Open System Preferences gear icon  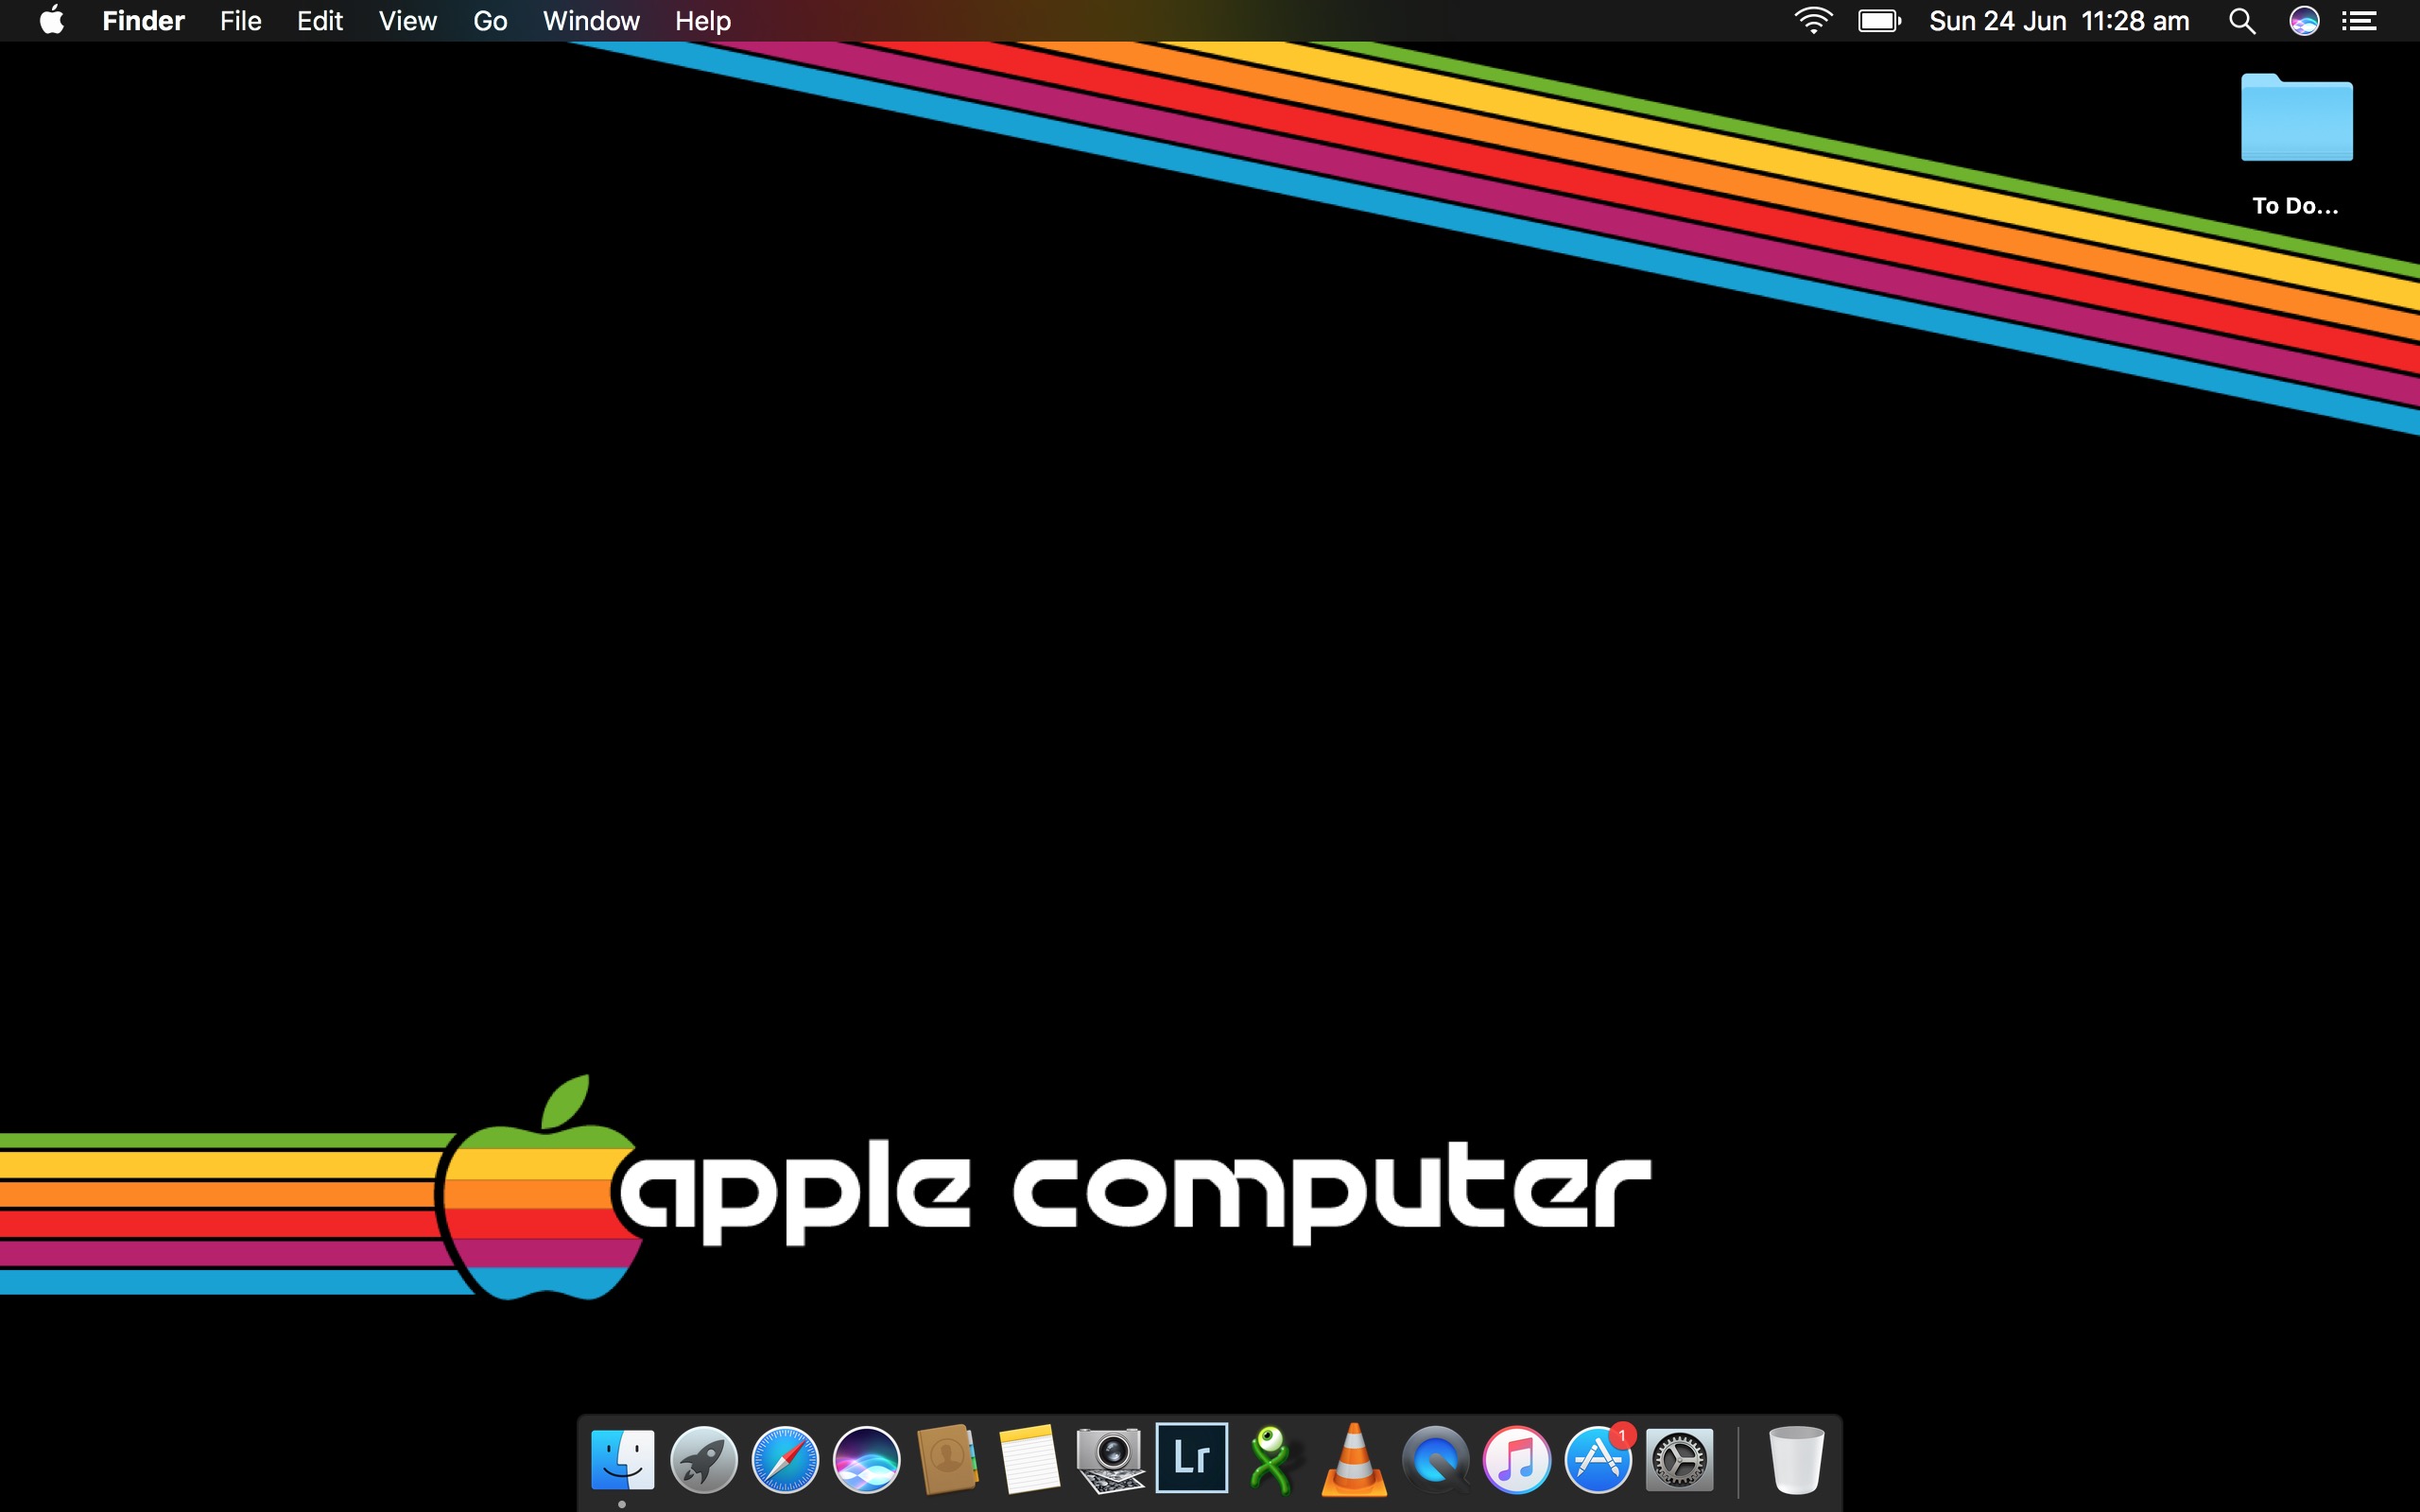tap(1679, 1459)
